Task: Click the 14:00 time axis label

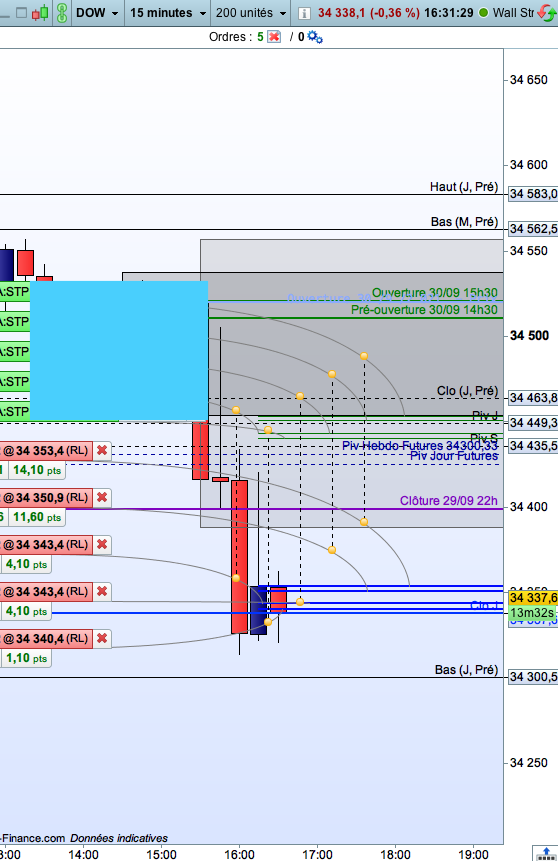Action: (x=83, y=854)
